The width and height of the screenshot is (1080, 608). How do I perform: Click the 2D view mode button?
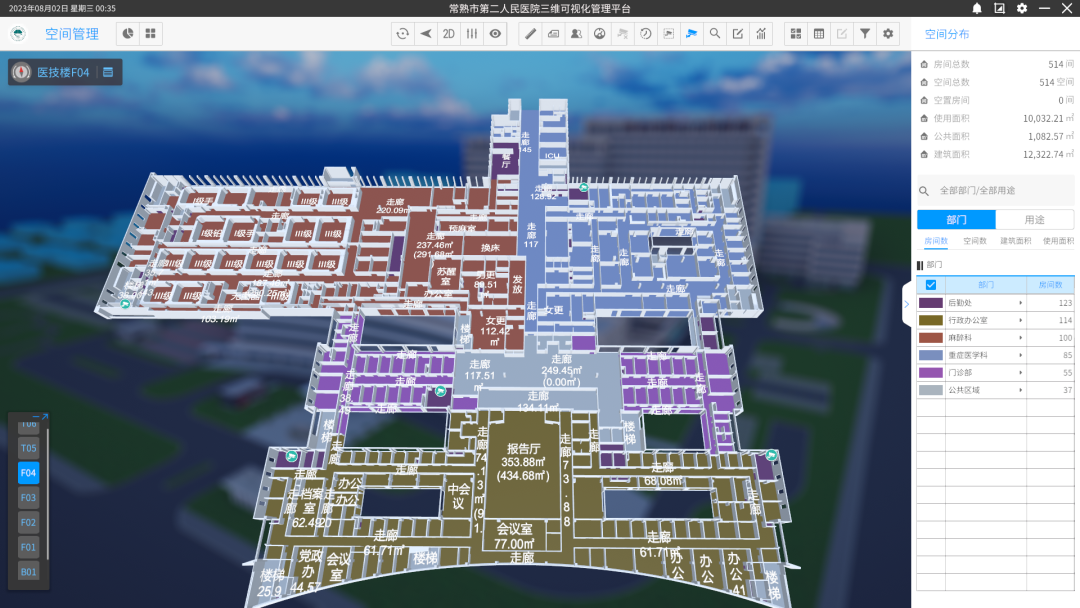[449, 34]
